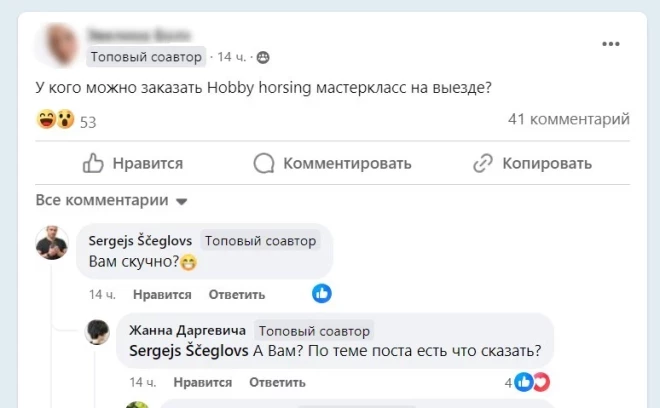Click the thumbs-up icon on the post
The height and width of the screenshot is (408, 660).
click(93, 163)
